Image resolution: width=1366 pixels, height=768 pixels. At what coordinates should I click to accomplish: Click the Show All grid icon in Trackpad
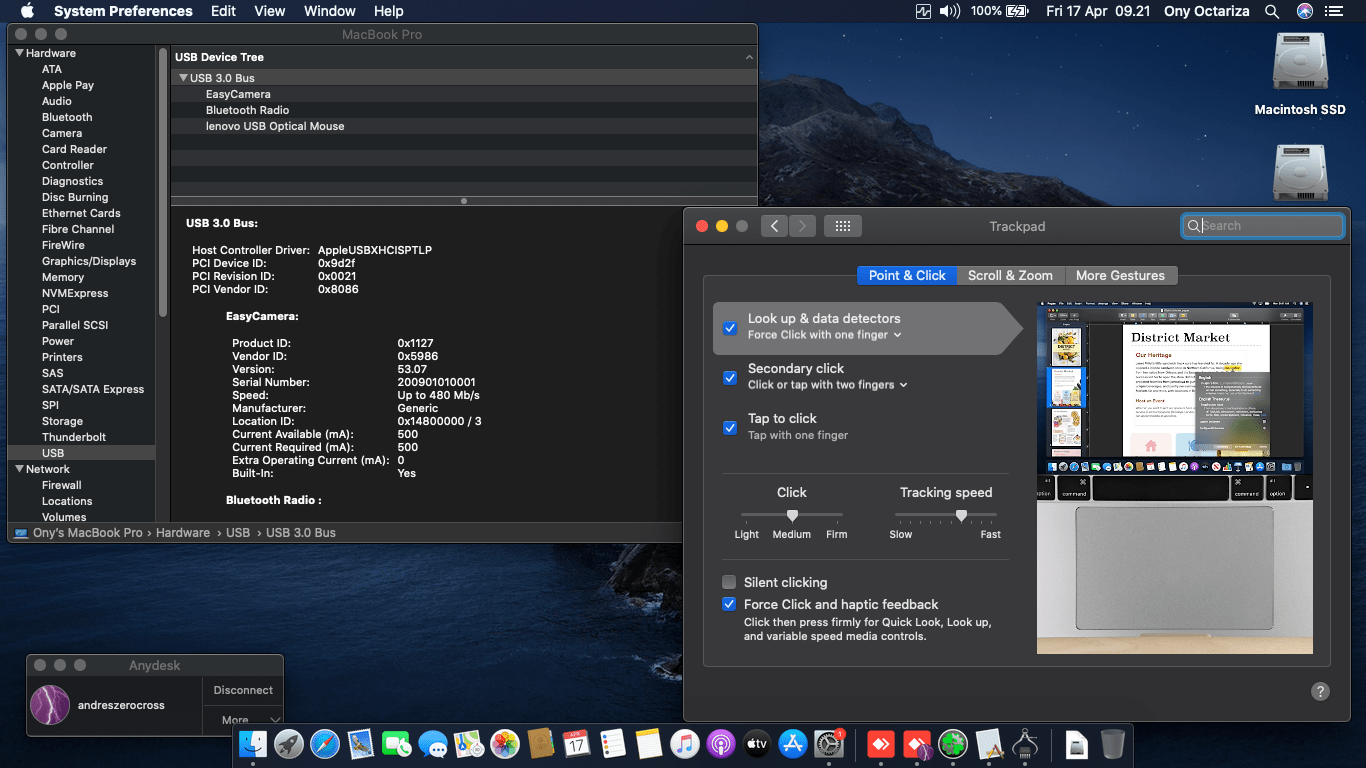tap(842, 226)
